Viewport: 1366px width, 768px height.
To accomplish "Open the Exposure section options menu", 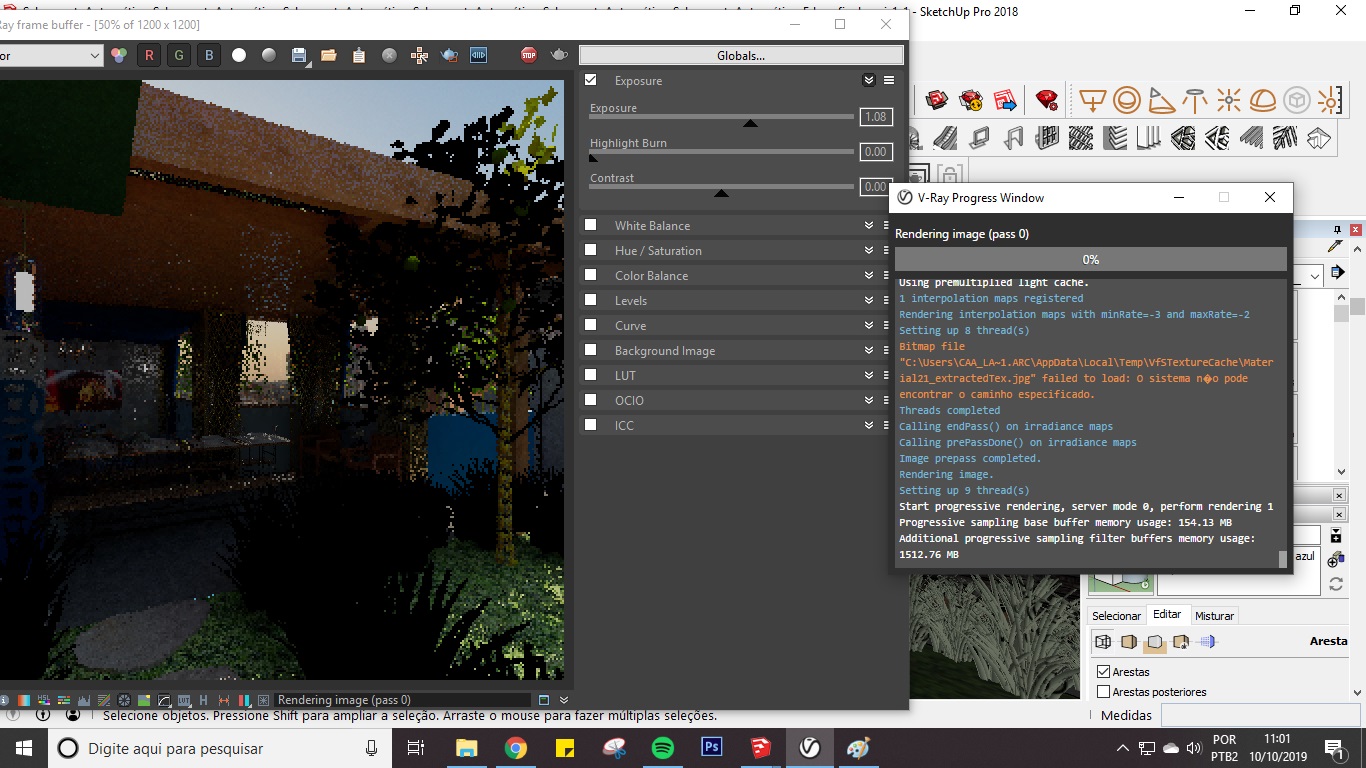I will (x=888, y=80).
